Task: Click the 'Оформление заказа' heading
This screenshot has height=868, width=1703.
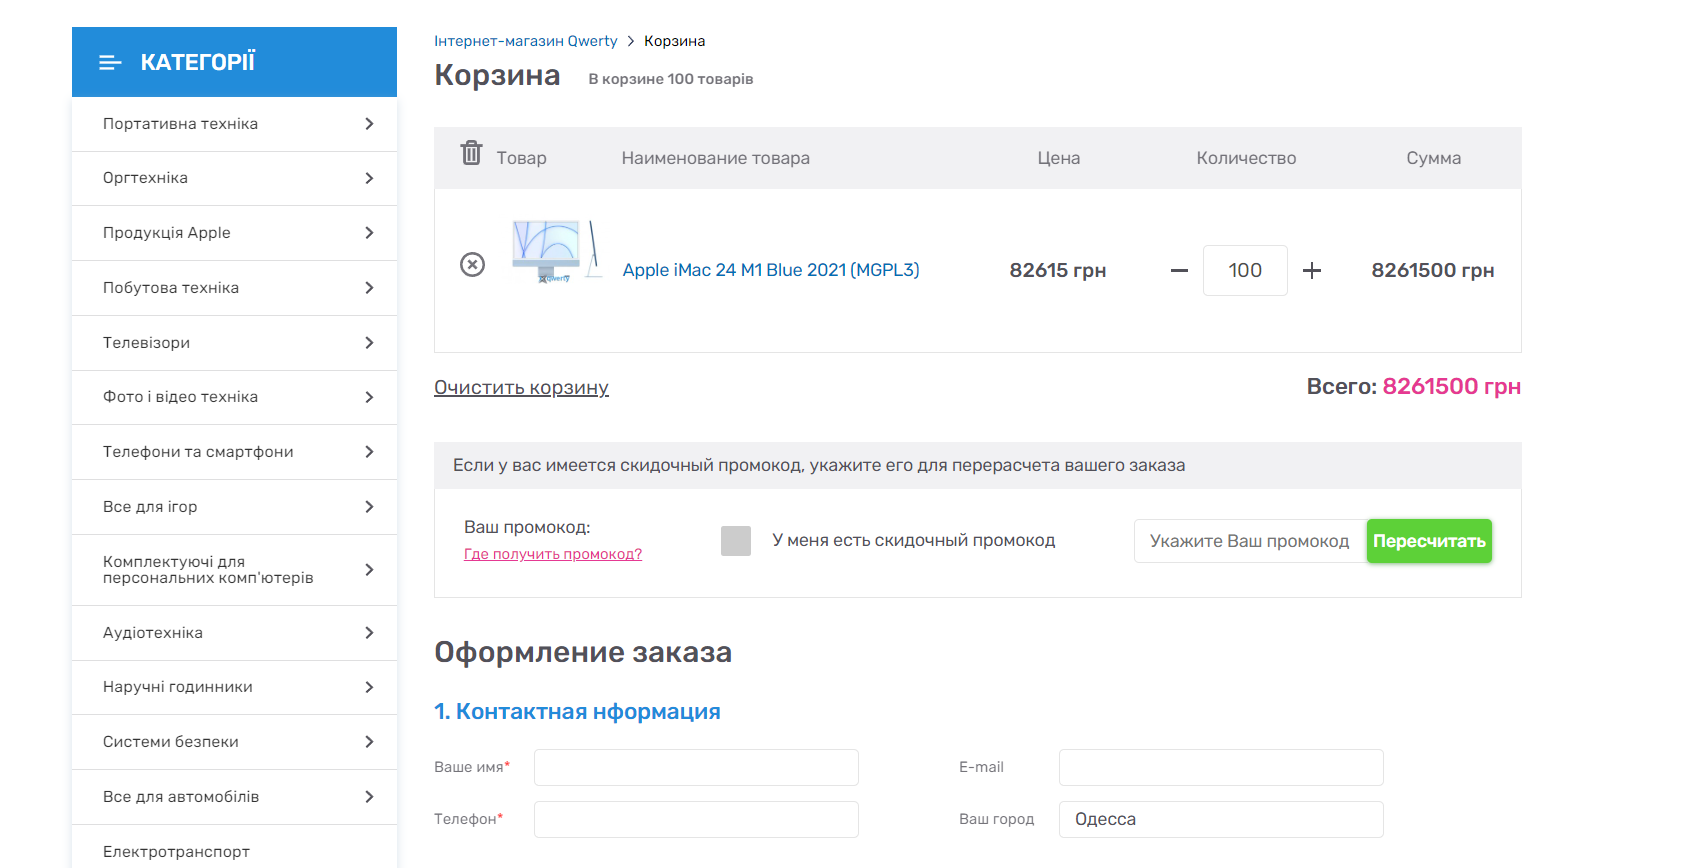Action: [583, 652]
